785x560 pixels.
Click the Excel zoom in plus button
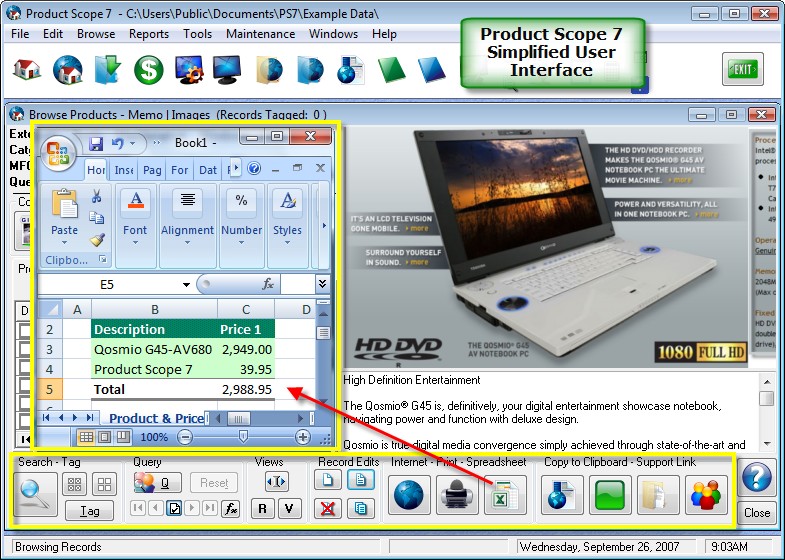point(302,437)
